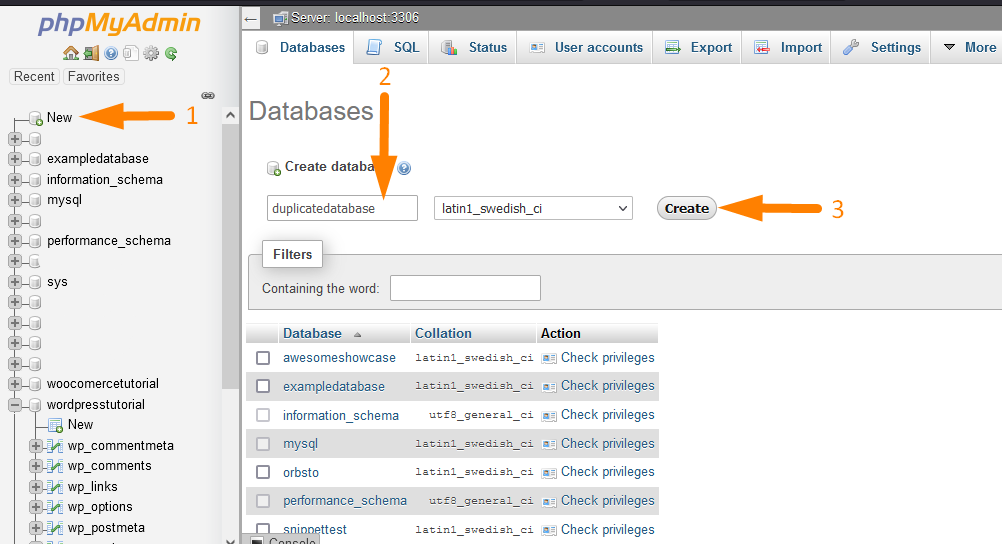Open the Import tab
The image size is (1002, 544).
[x=787, y=47]
